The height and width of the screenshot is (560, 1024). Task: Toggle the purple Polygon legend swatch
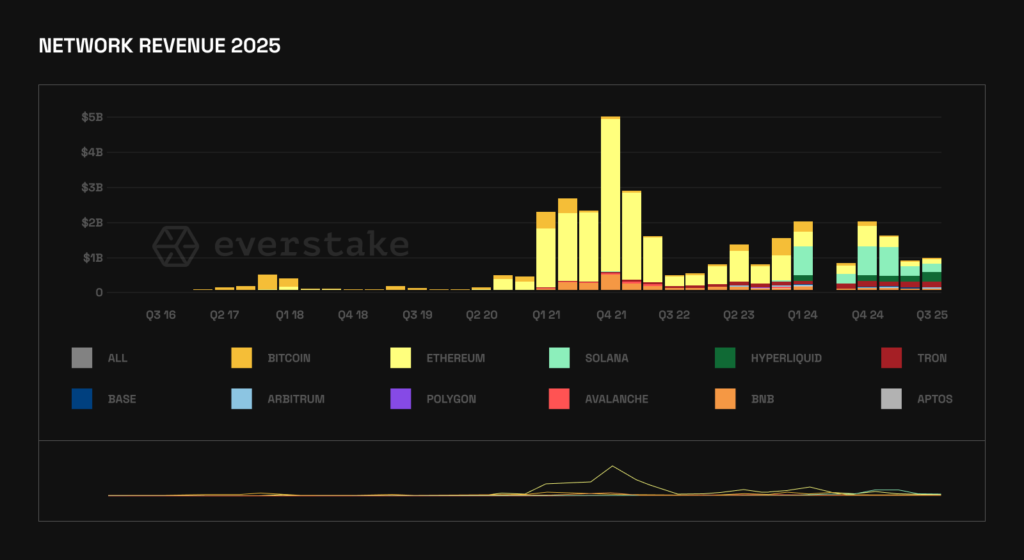coord(402,399)
